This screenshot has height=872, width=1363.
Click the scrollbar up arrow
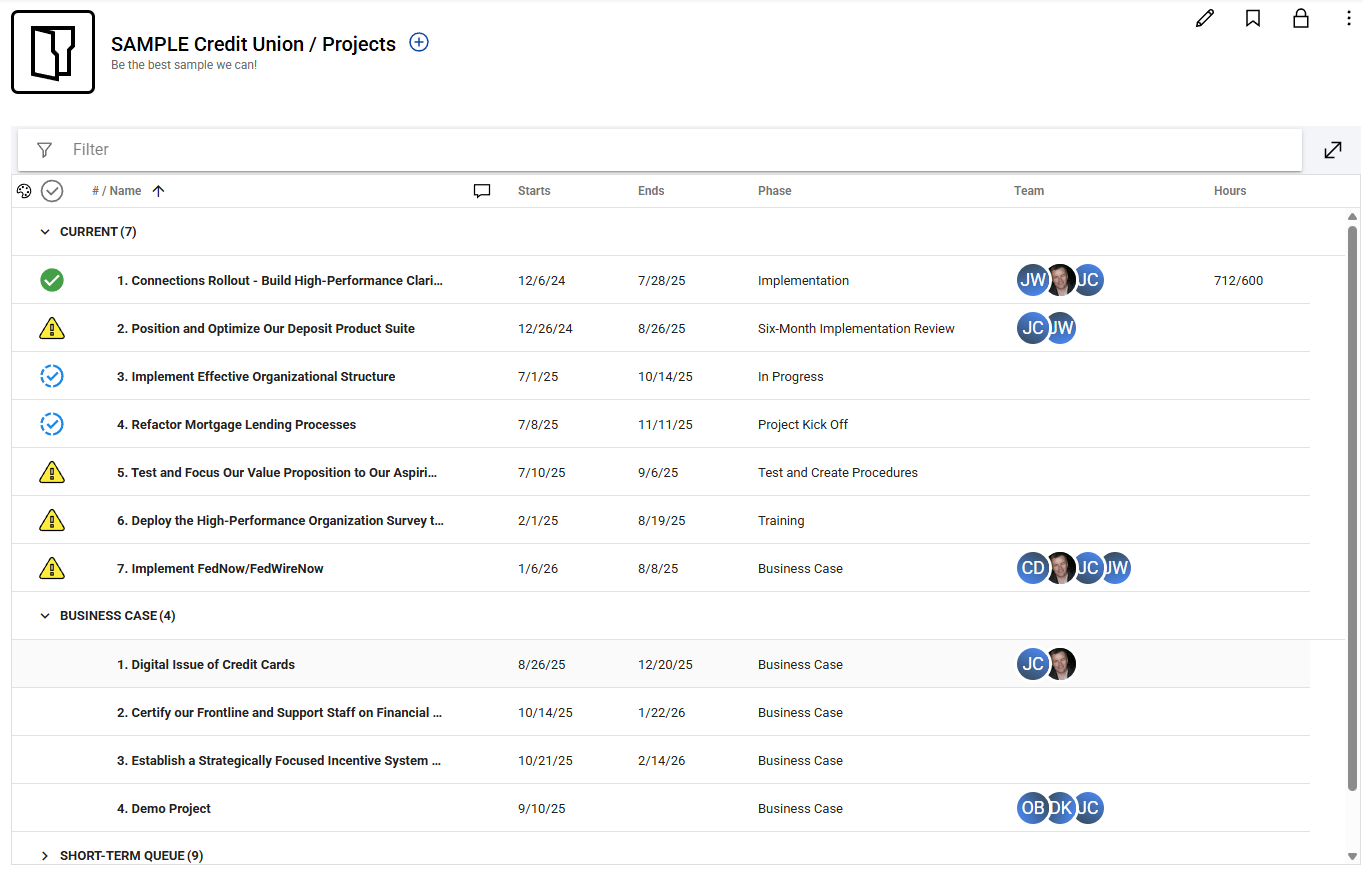(1353, 216)
